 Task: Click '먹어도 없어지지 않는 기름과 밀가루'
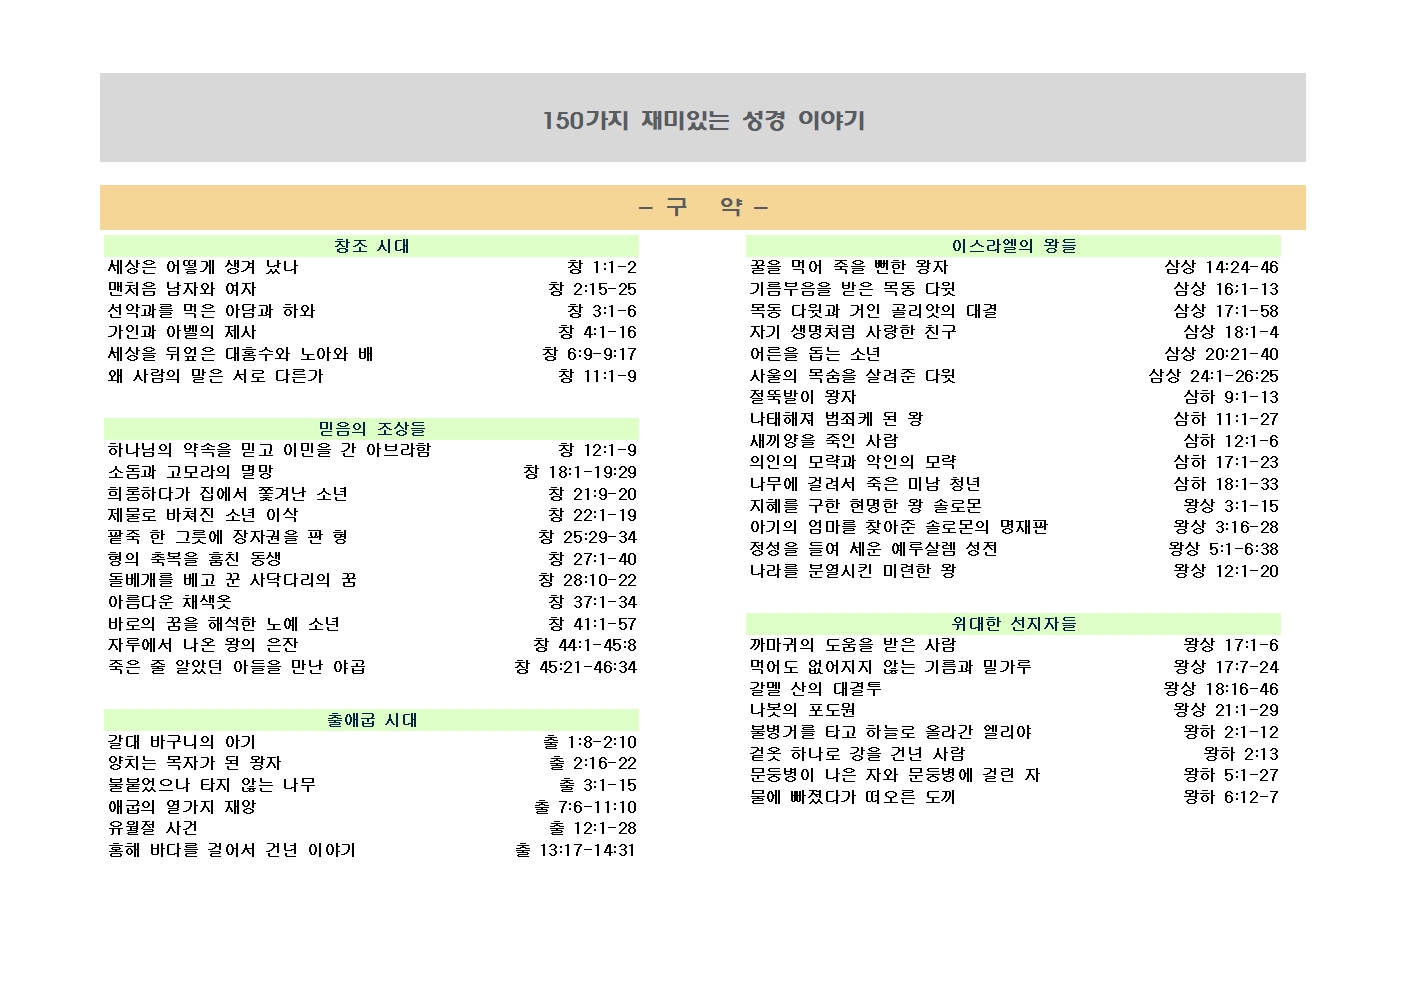pyautogui.click(x=890, y=667)
